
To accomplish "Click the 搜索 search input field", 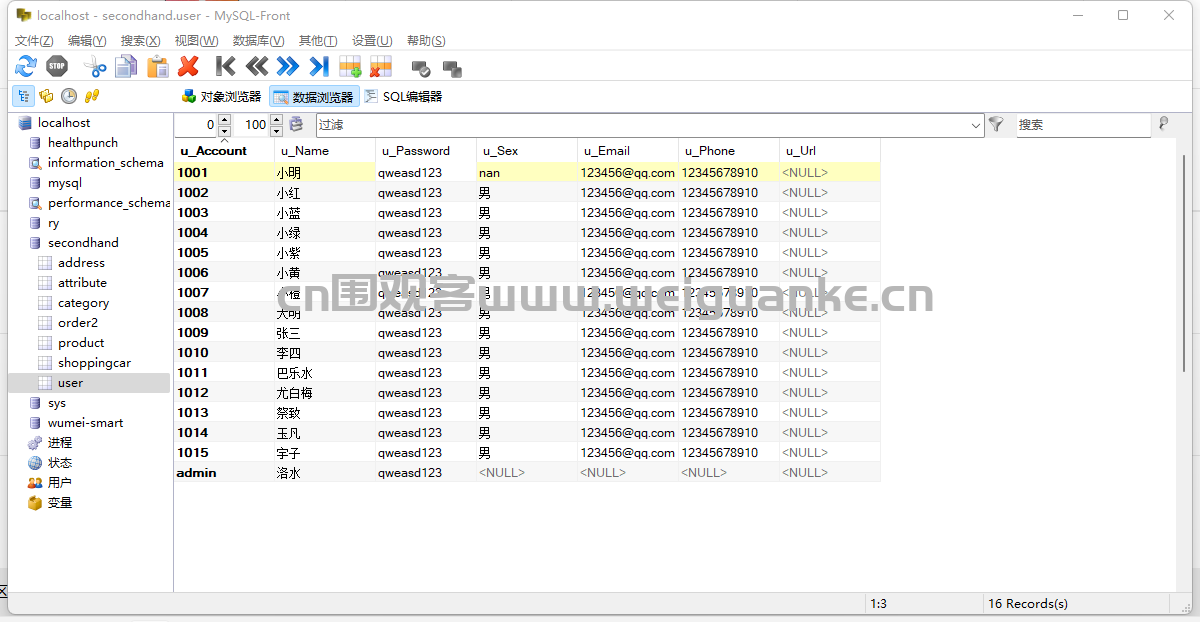I will click(1083, 125).
